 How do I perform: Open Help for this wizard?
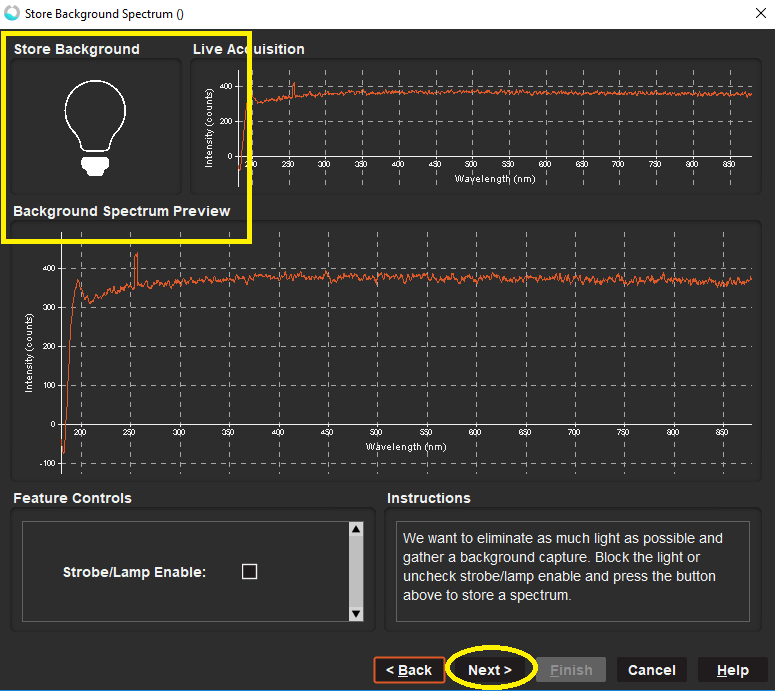(732, 670)
